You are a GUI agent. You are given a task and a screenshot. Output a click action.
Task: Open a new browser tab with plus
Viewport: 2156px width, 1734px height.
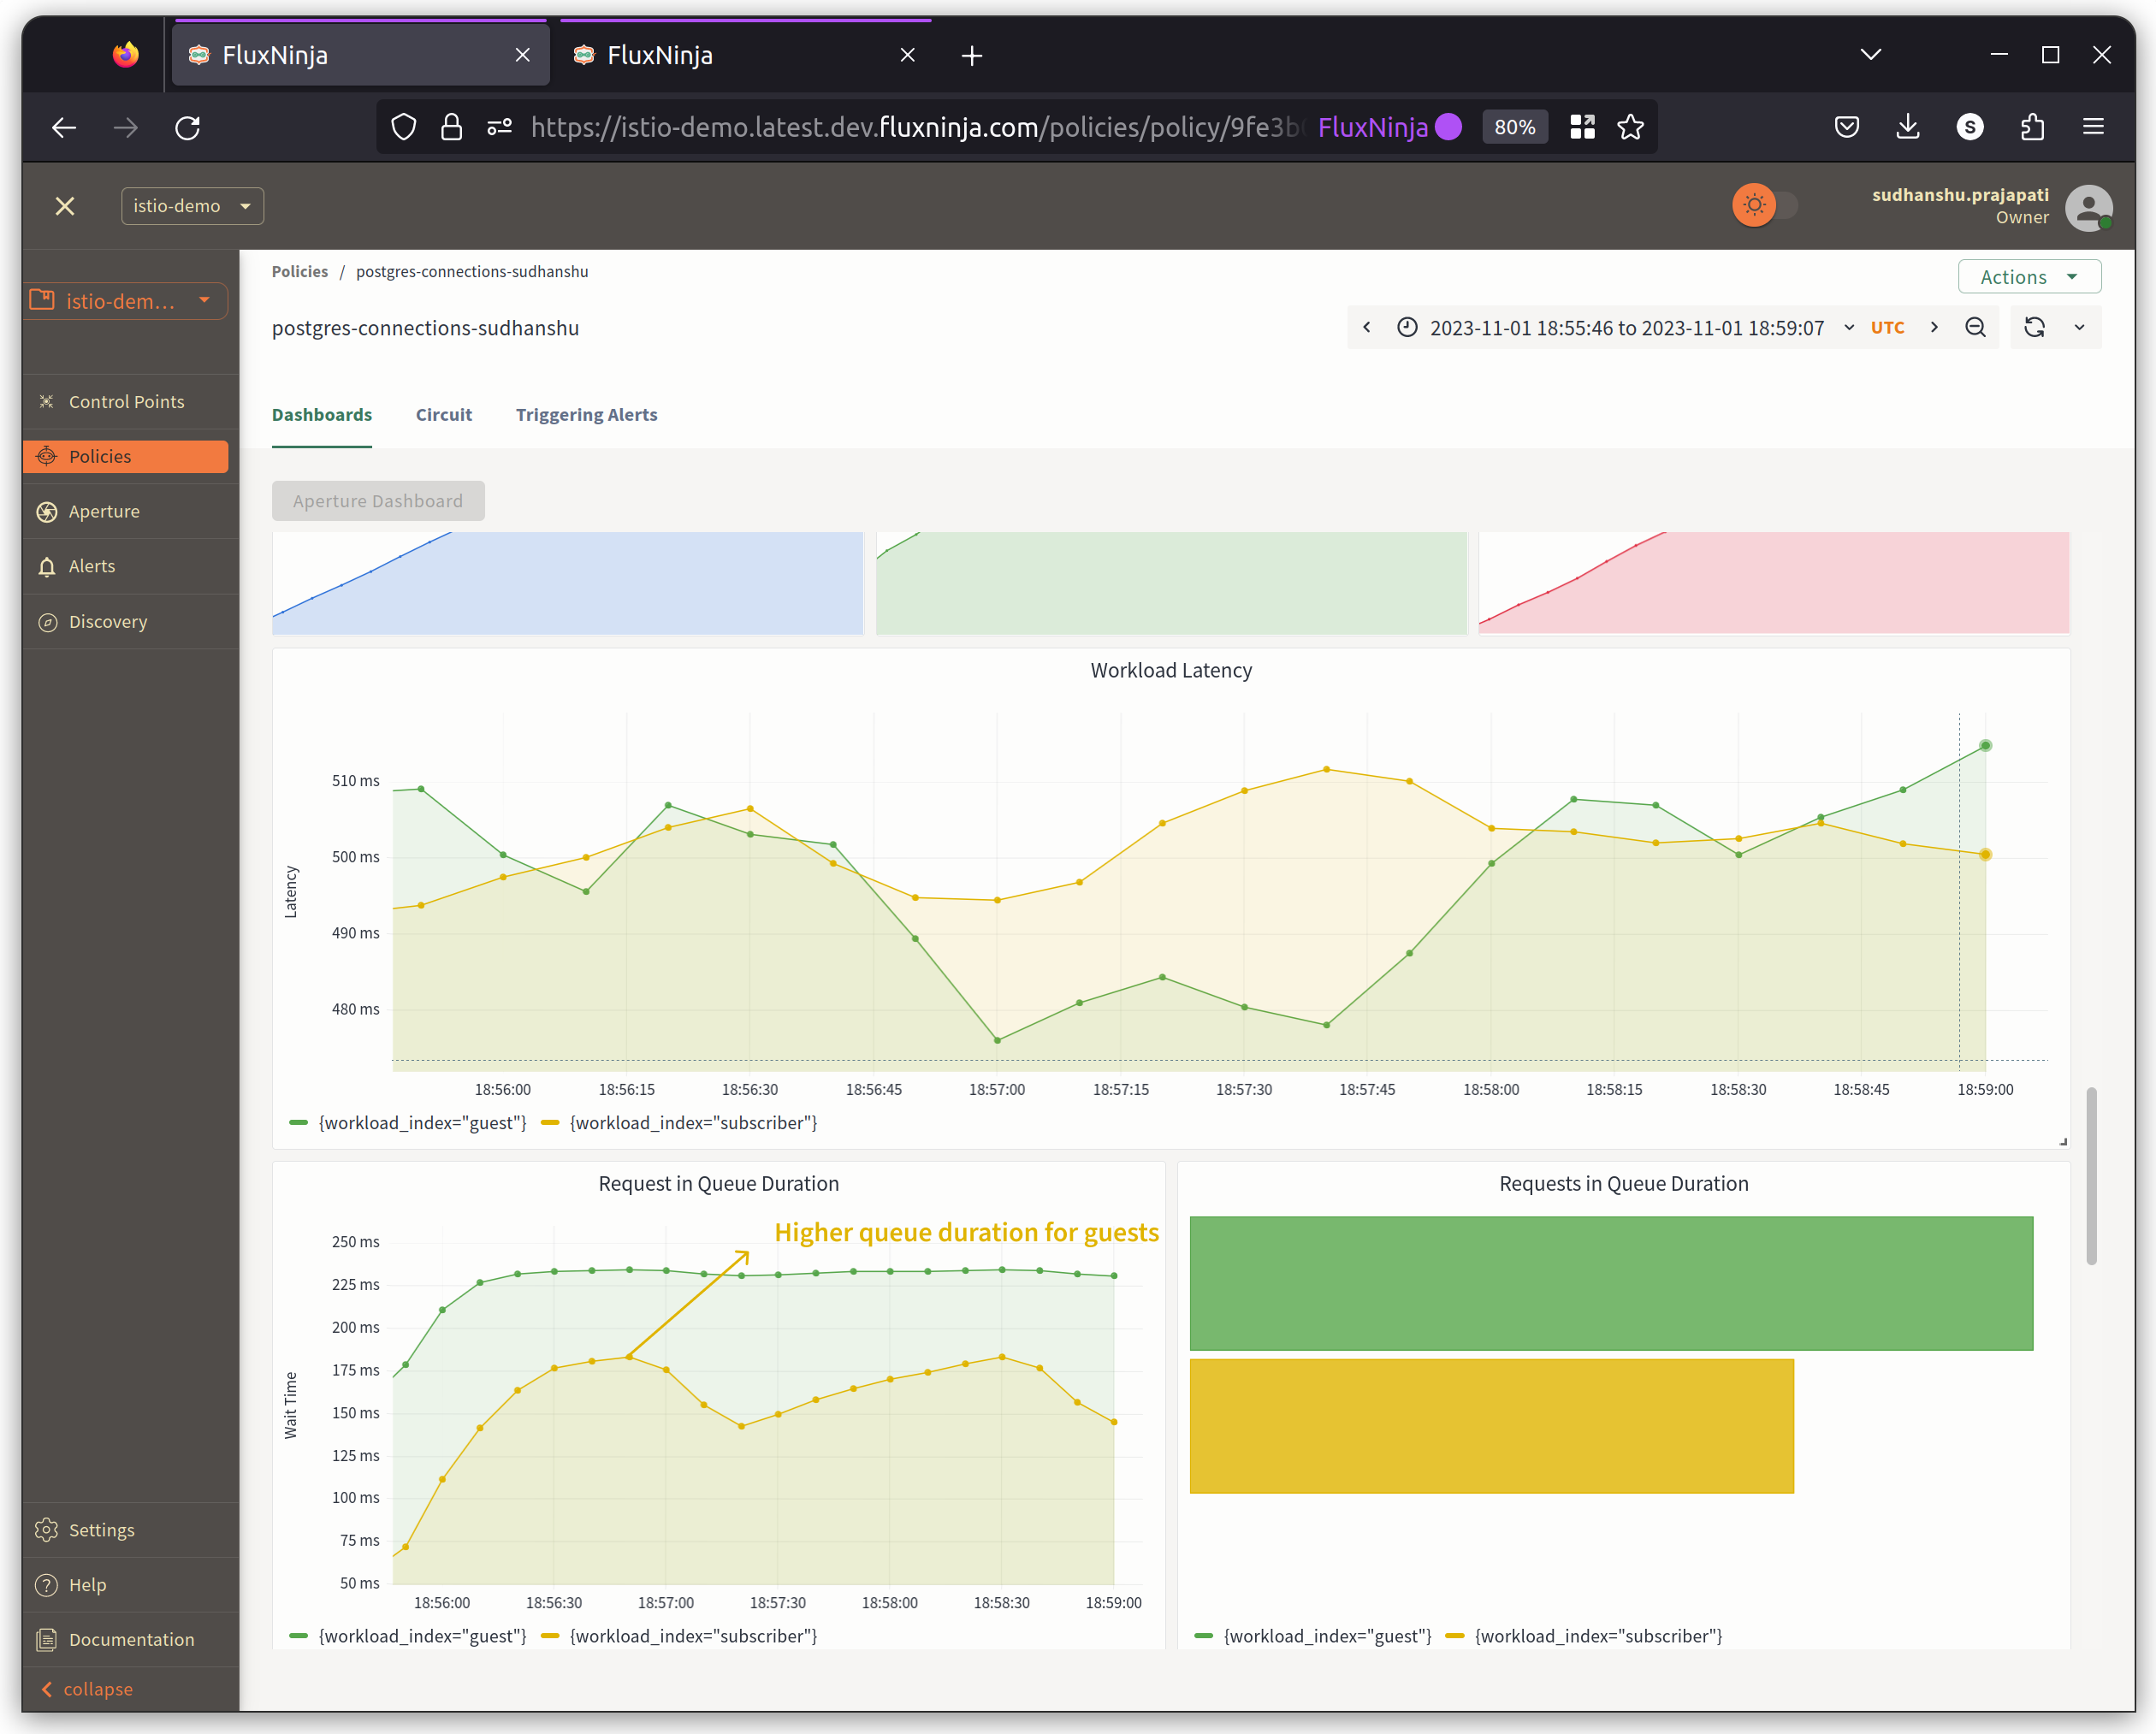(x=972, y=56)
